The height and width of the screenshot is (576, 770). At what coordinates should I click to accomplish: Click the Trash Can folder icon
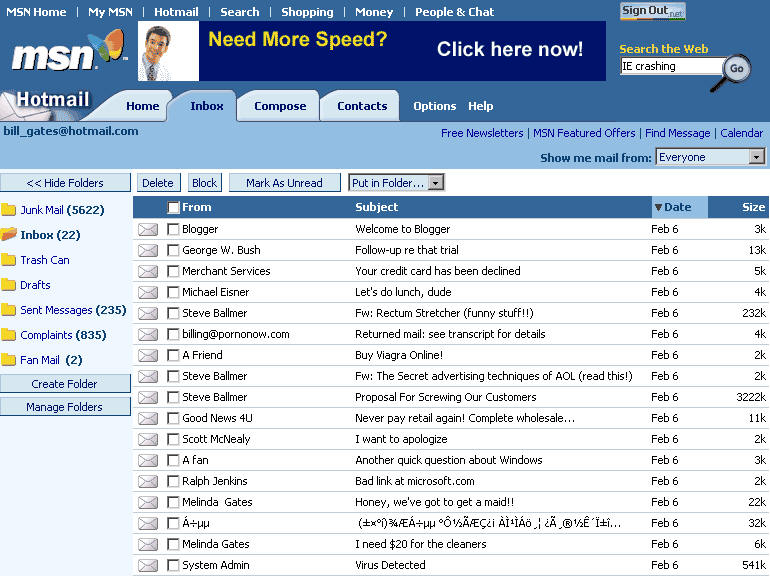pyautogui.click(x=8, y=260)
